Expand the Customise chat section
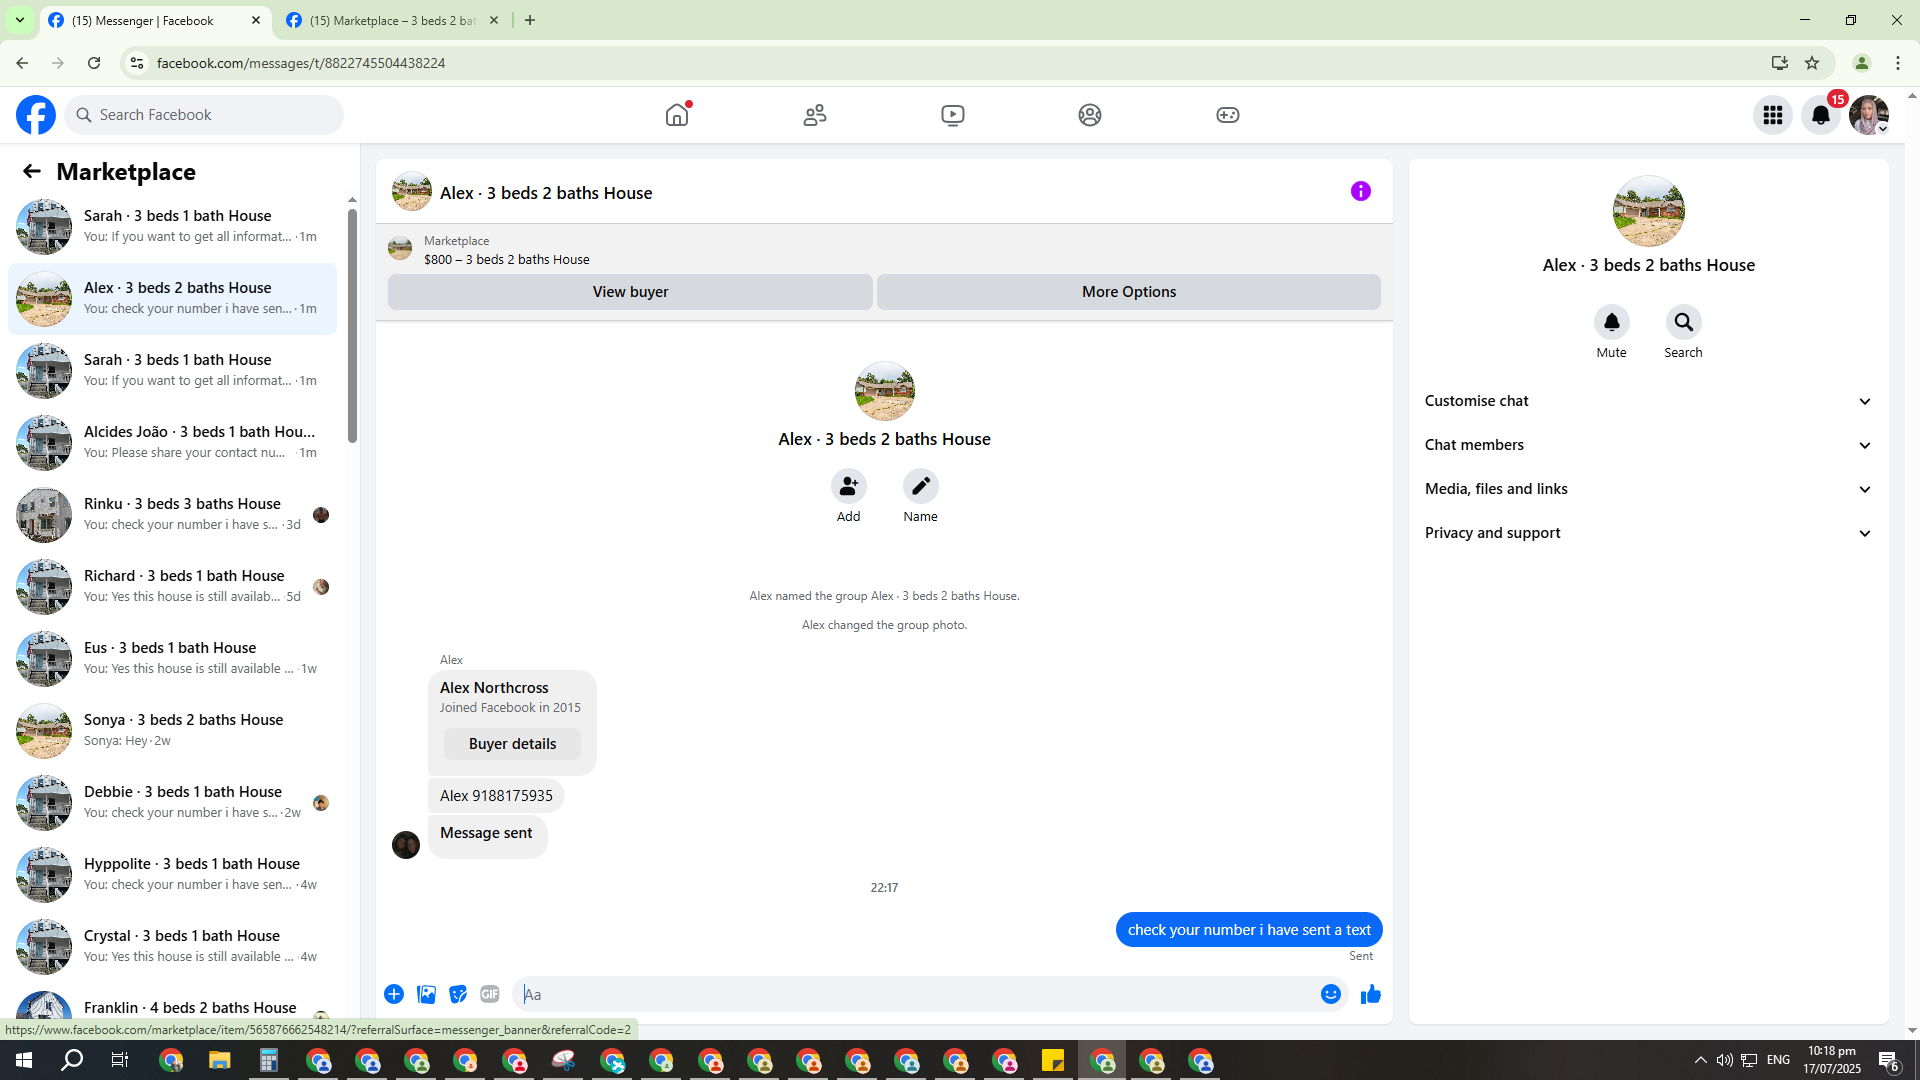Viewport: 1920px width, 1080px height. [1649, 401]
